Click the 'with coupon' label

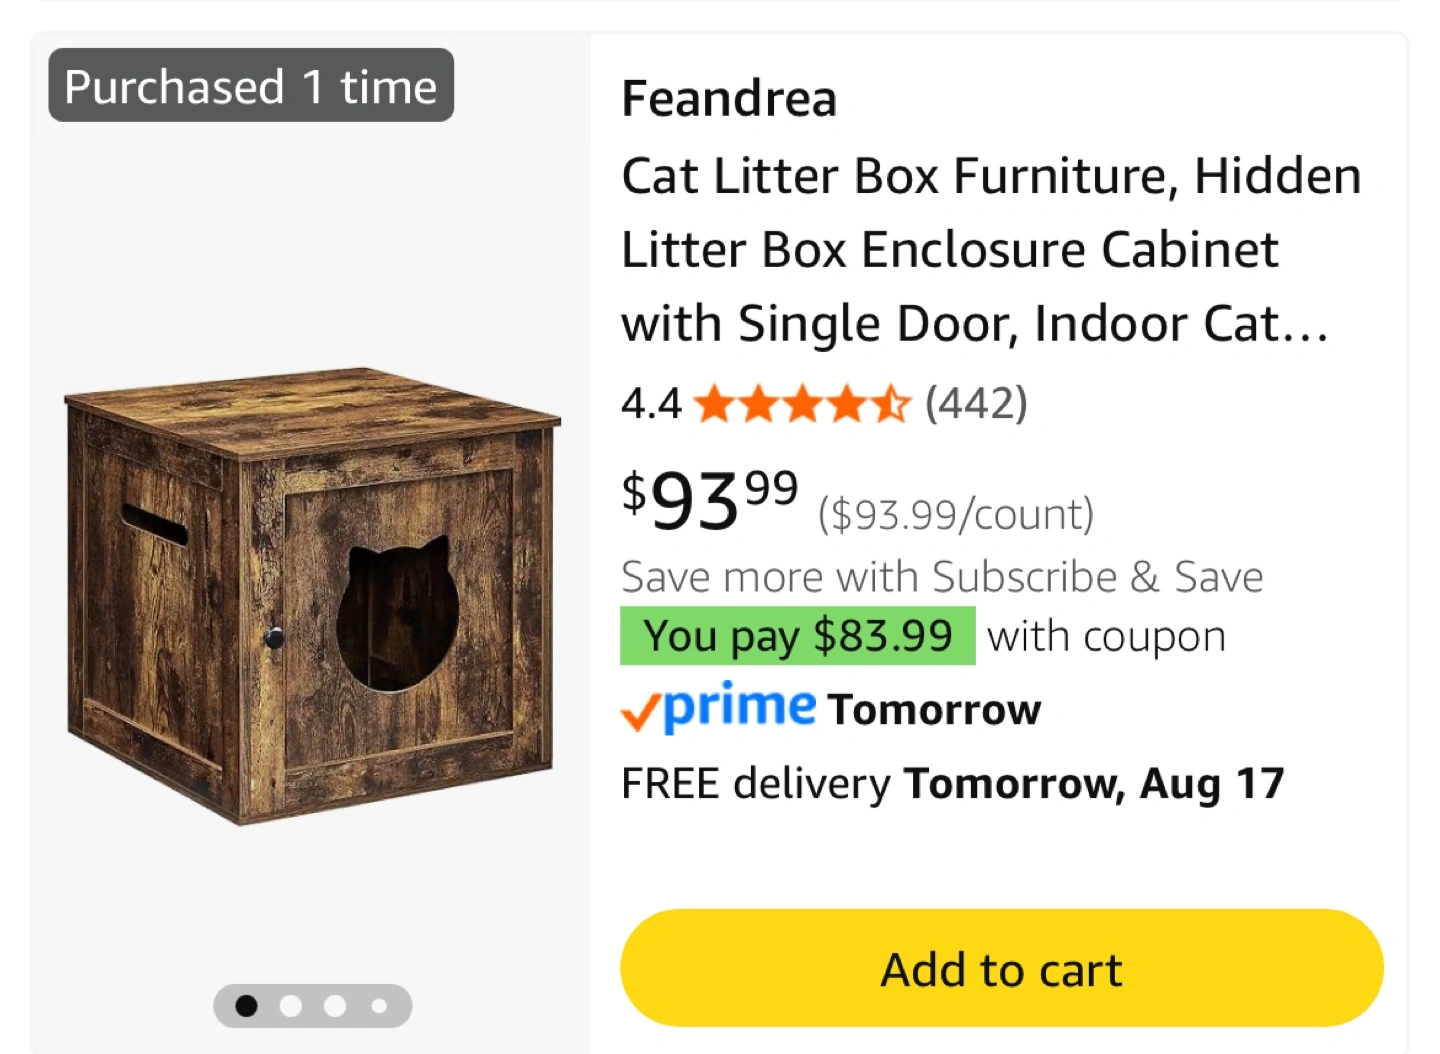(x=1106, y=637)
